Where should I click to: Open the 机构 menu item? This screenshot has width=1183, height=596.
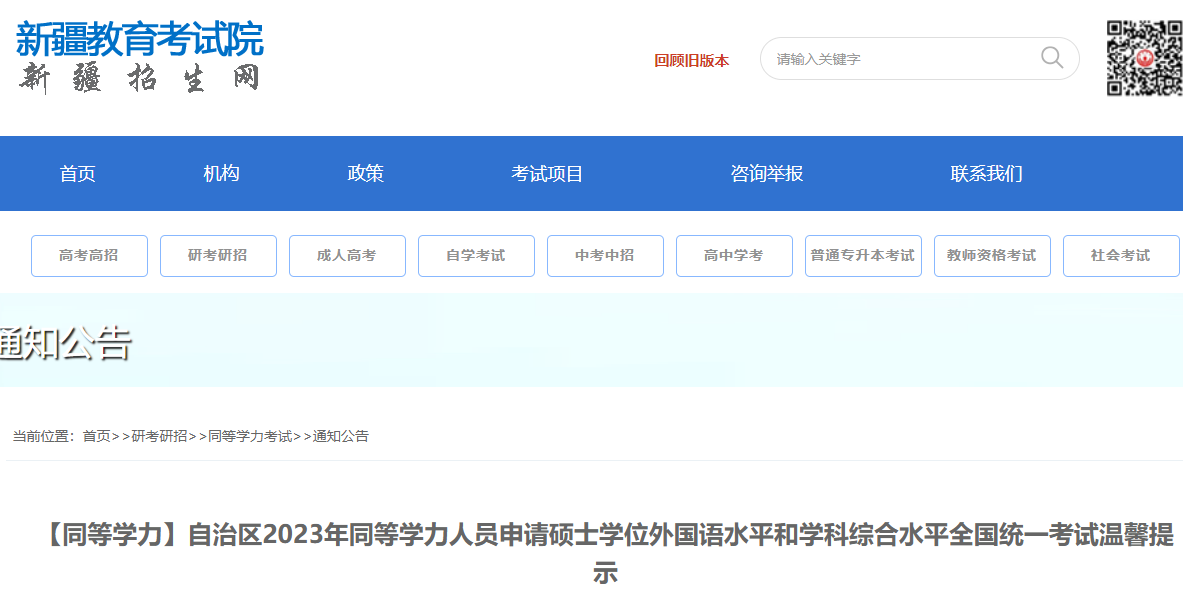coord(221,174)
